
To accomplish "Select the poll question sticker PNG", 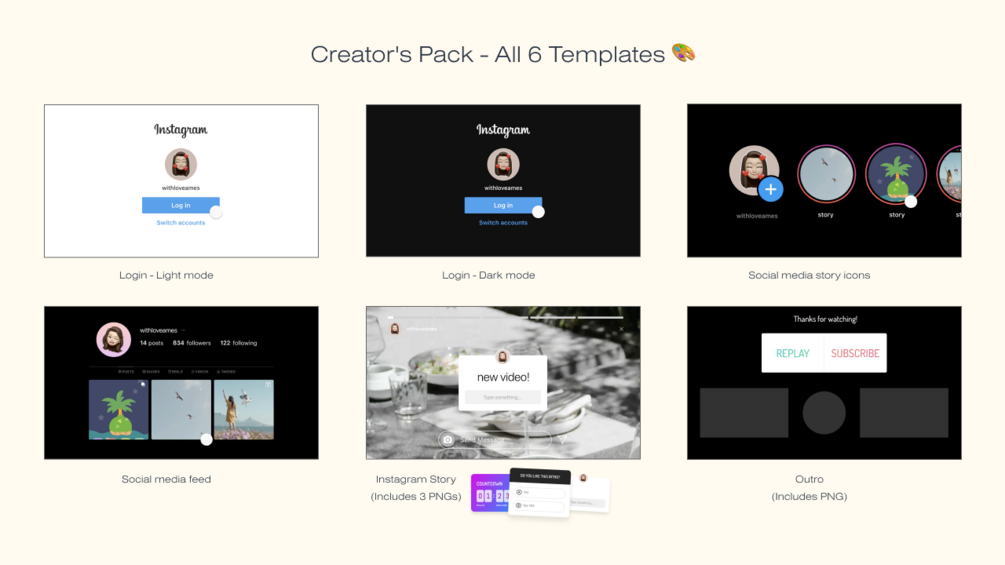I will click(x=540, y=492).
